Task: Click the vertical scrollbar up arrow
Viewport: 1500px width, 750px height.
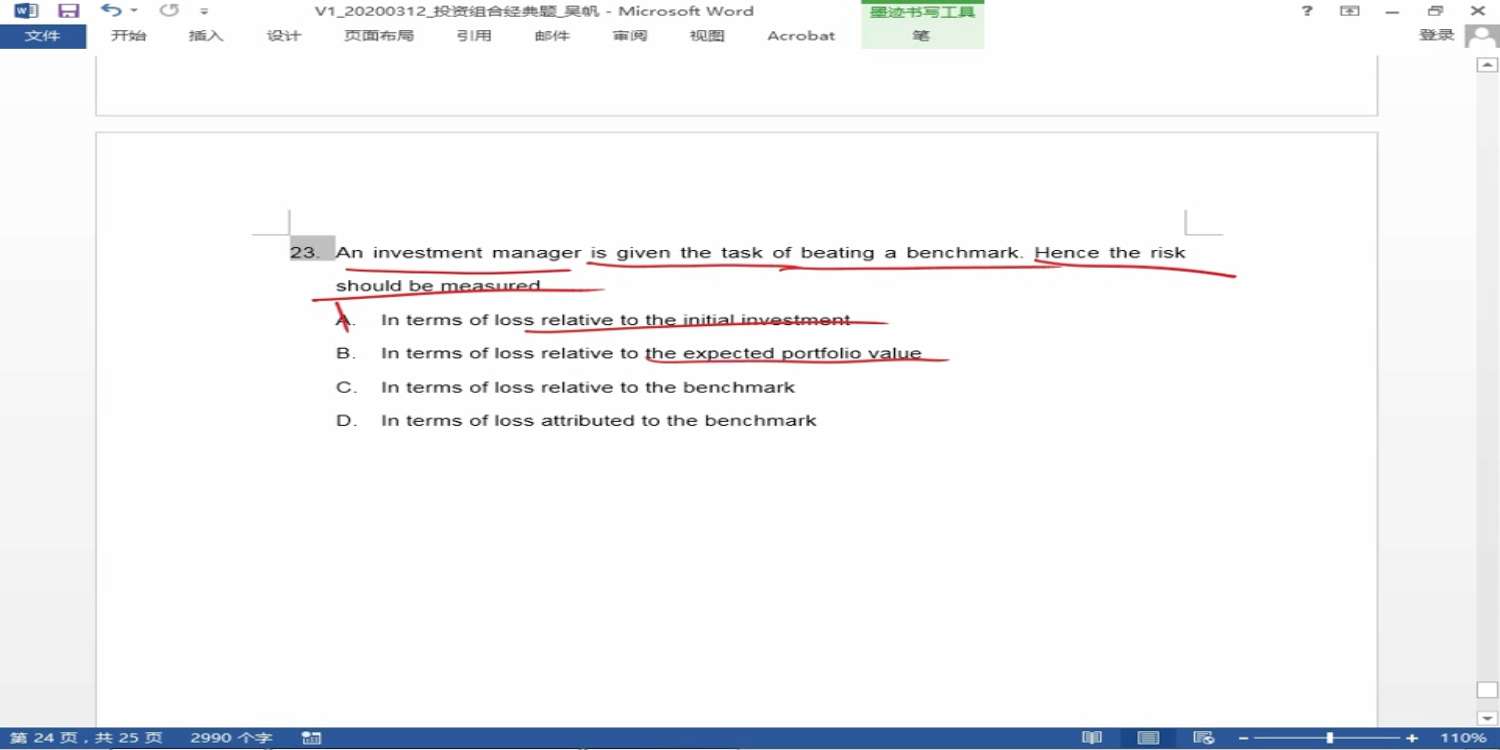Action: click(x=1486, y=64)
